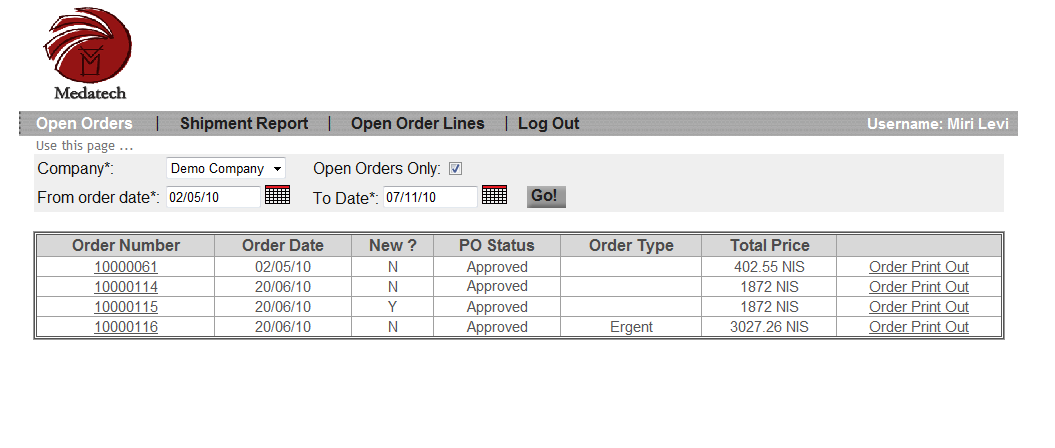This screenshot has height=448, width=1055.
Task: Open calendar picker for From order date
Action: click(x=277, y=196)
